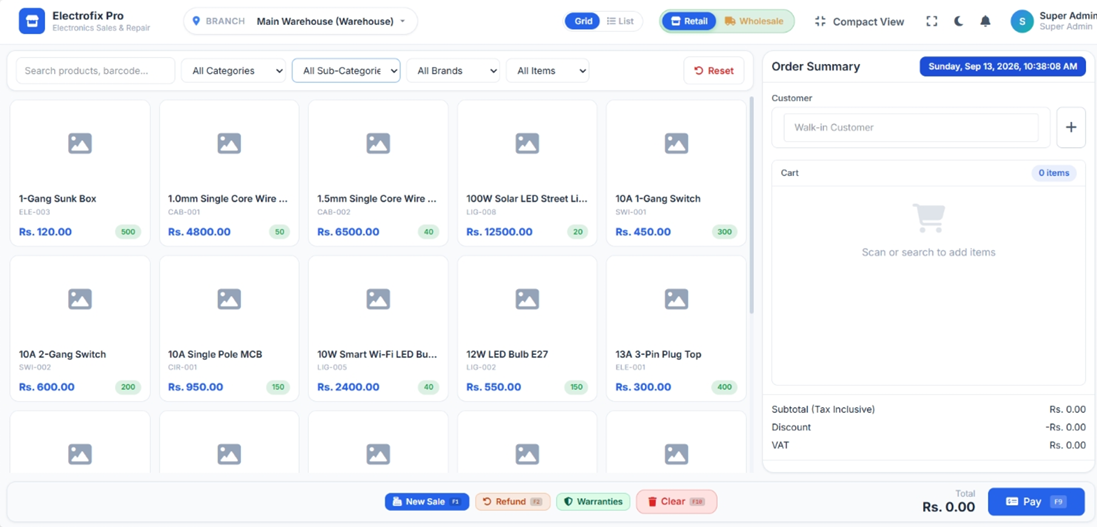
Task: Click the Refund button
Action: (x=513, y=502)
